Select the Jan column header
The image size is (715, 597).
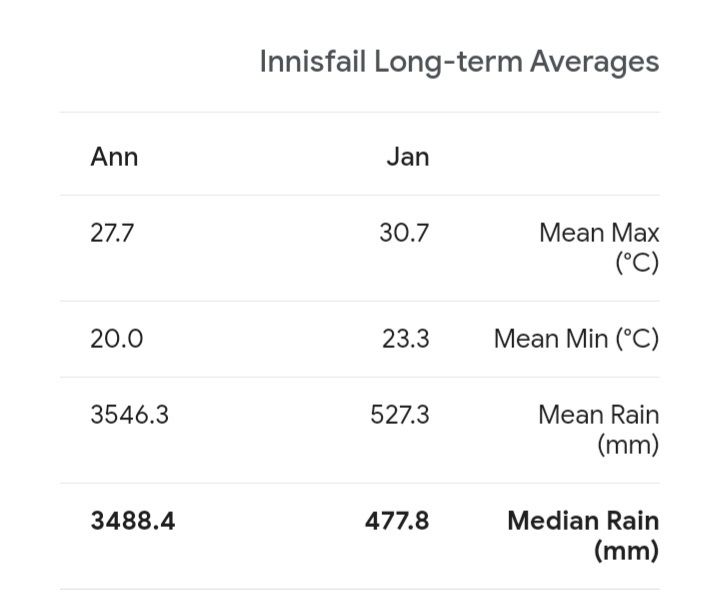click(407, 156)
